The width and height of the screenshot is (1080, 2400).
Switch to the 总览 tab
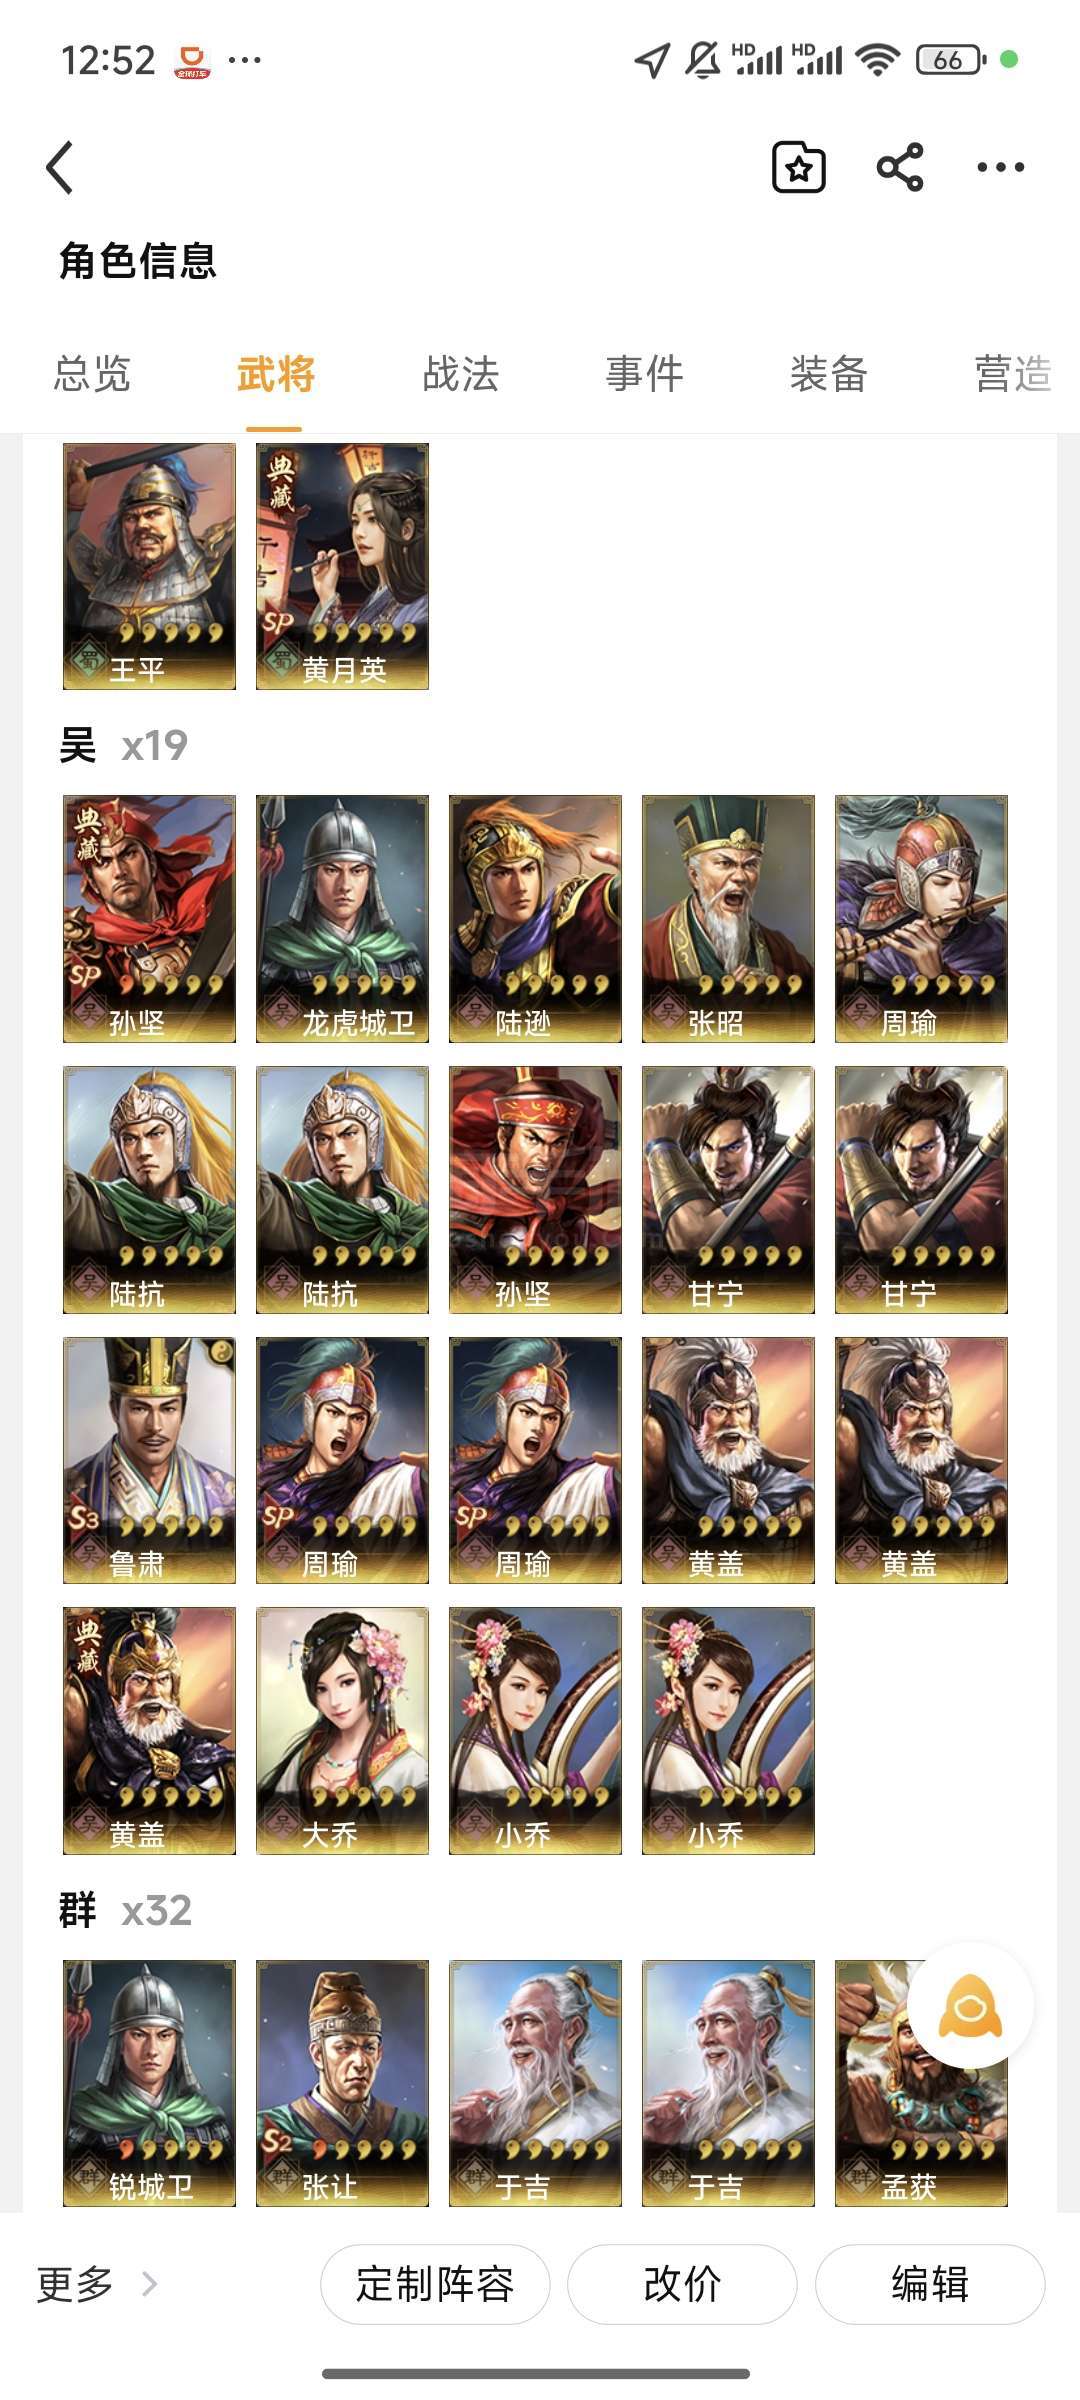click(x=92, y=374)
